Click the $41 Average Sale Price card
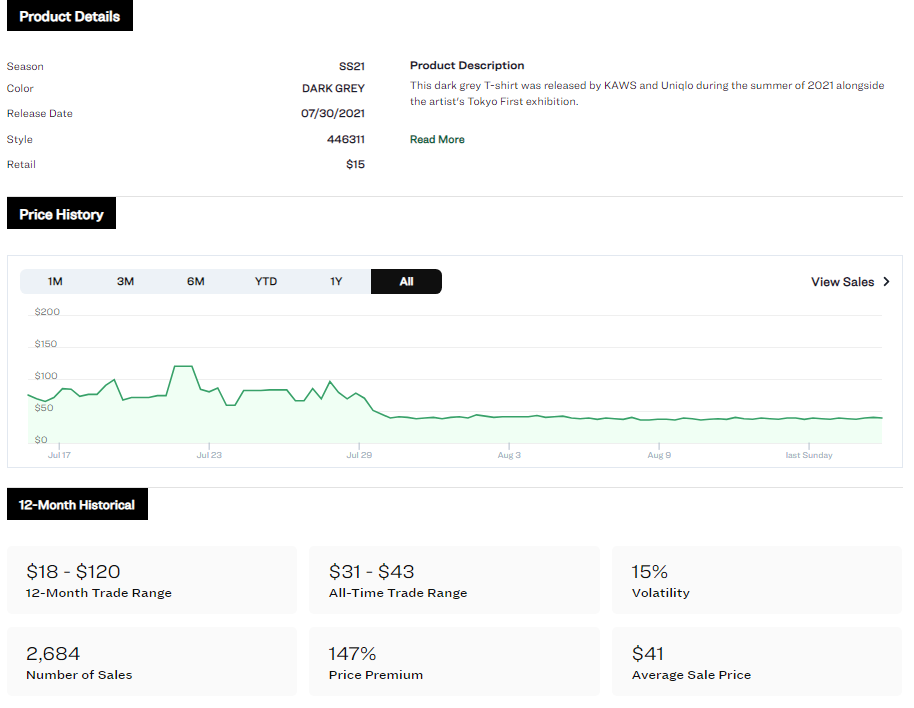This screenshot has width=914, height=708. (757, 661)
